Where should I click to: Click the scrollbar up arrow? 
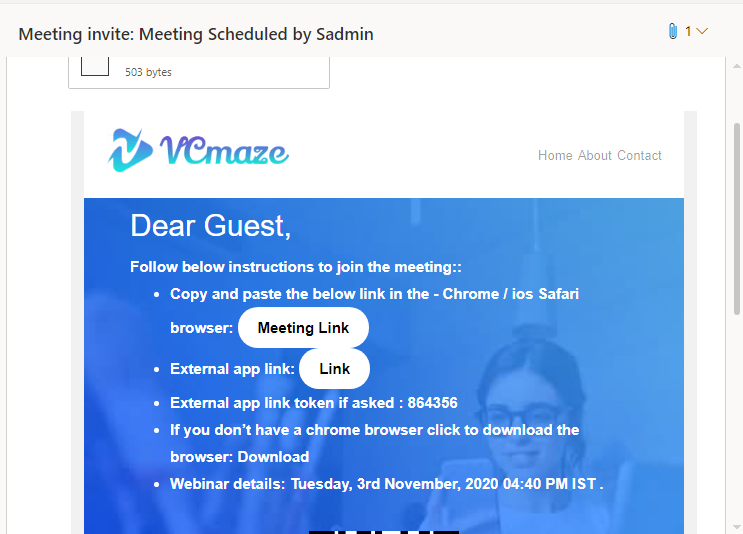[x=736, y=66]
